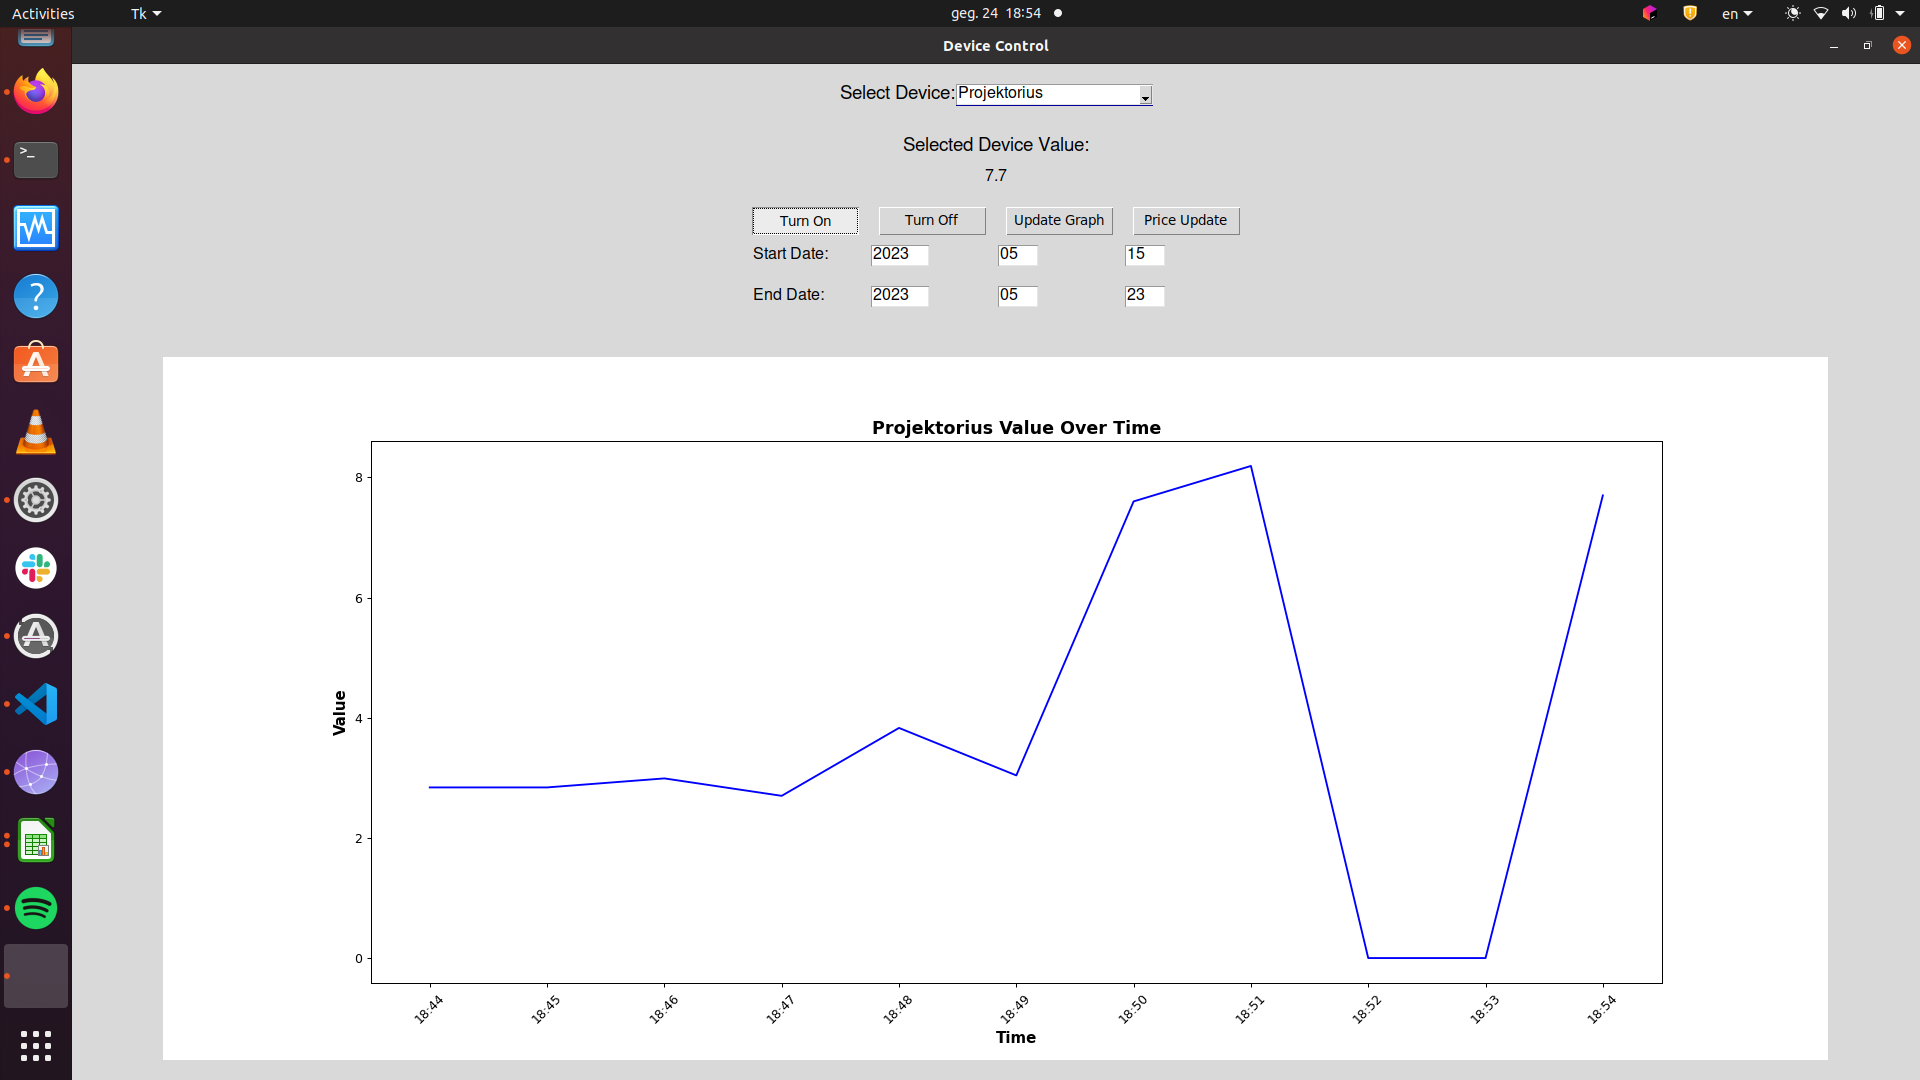This screenshot has width=1920, height=1080.
Task: Open the Help application
Action: [35, 296]
